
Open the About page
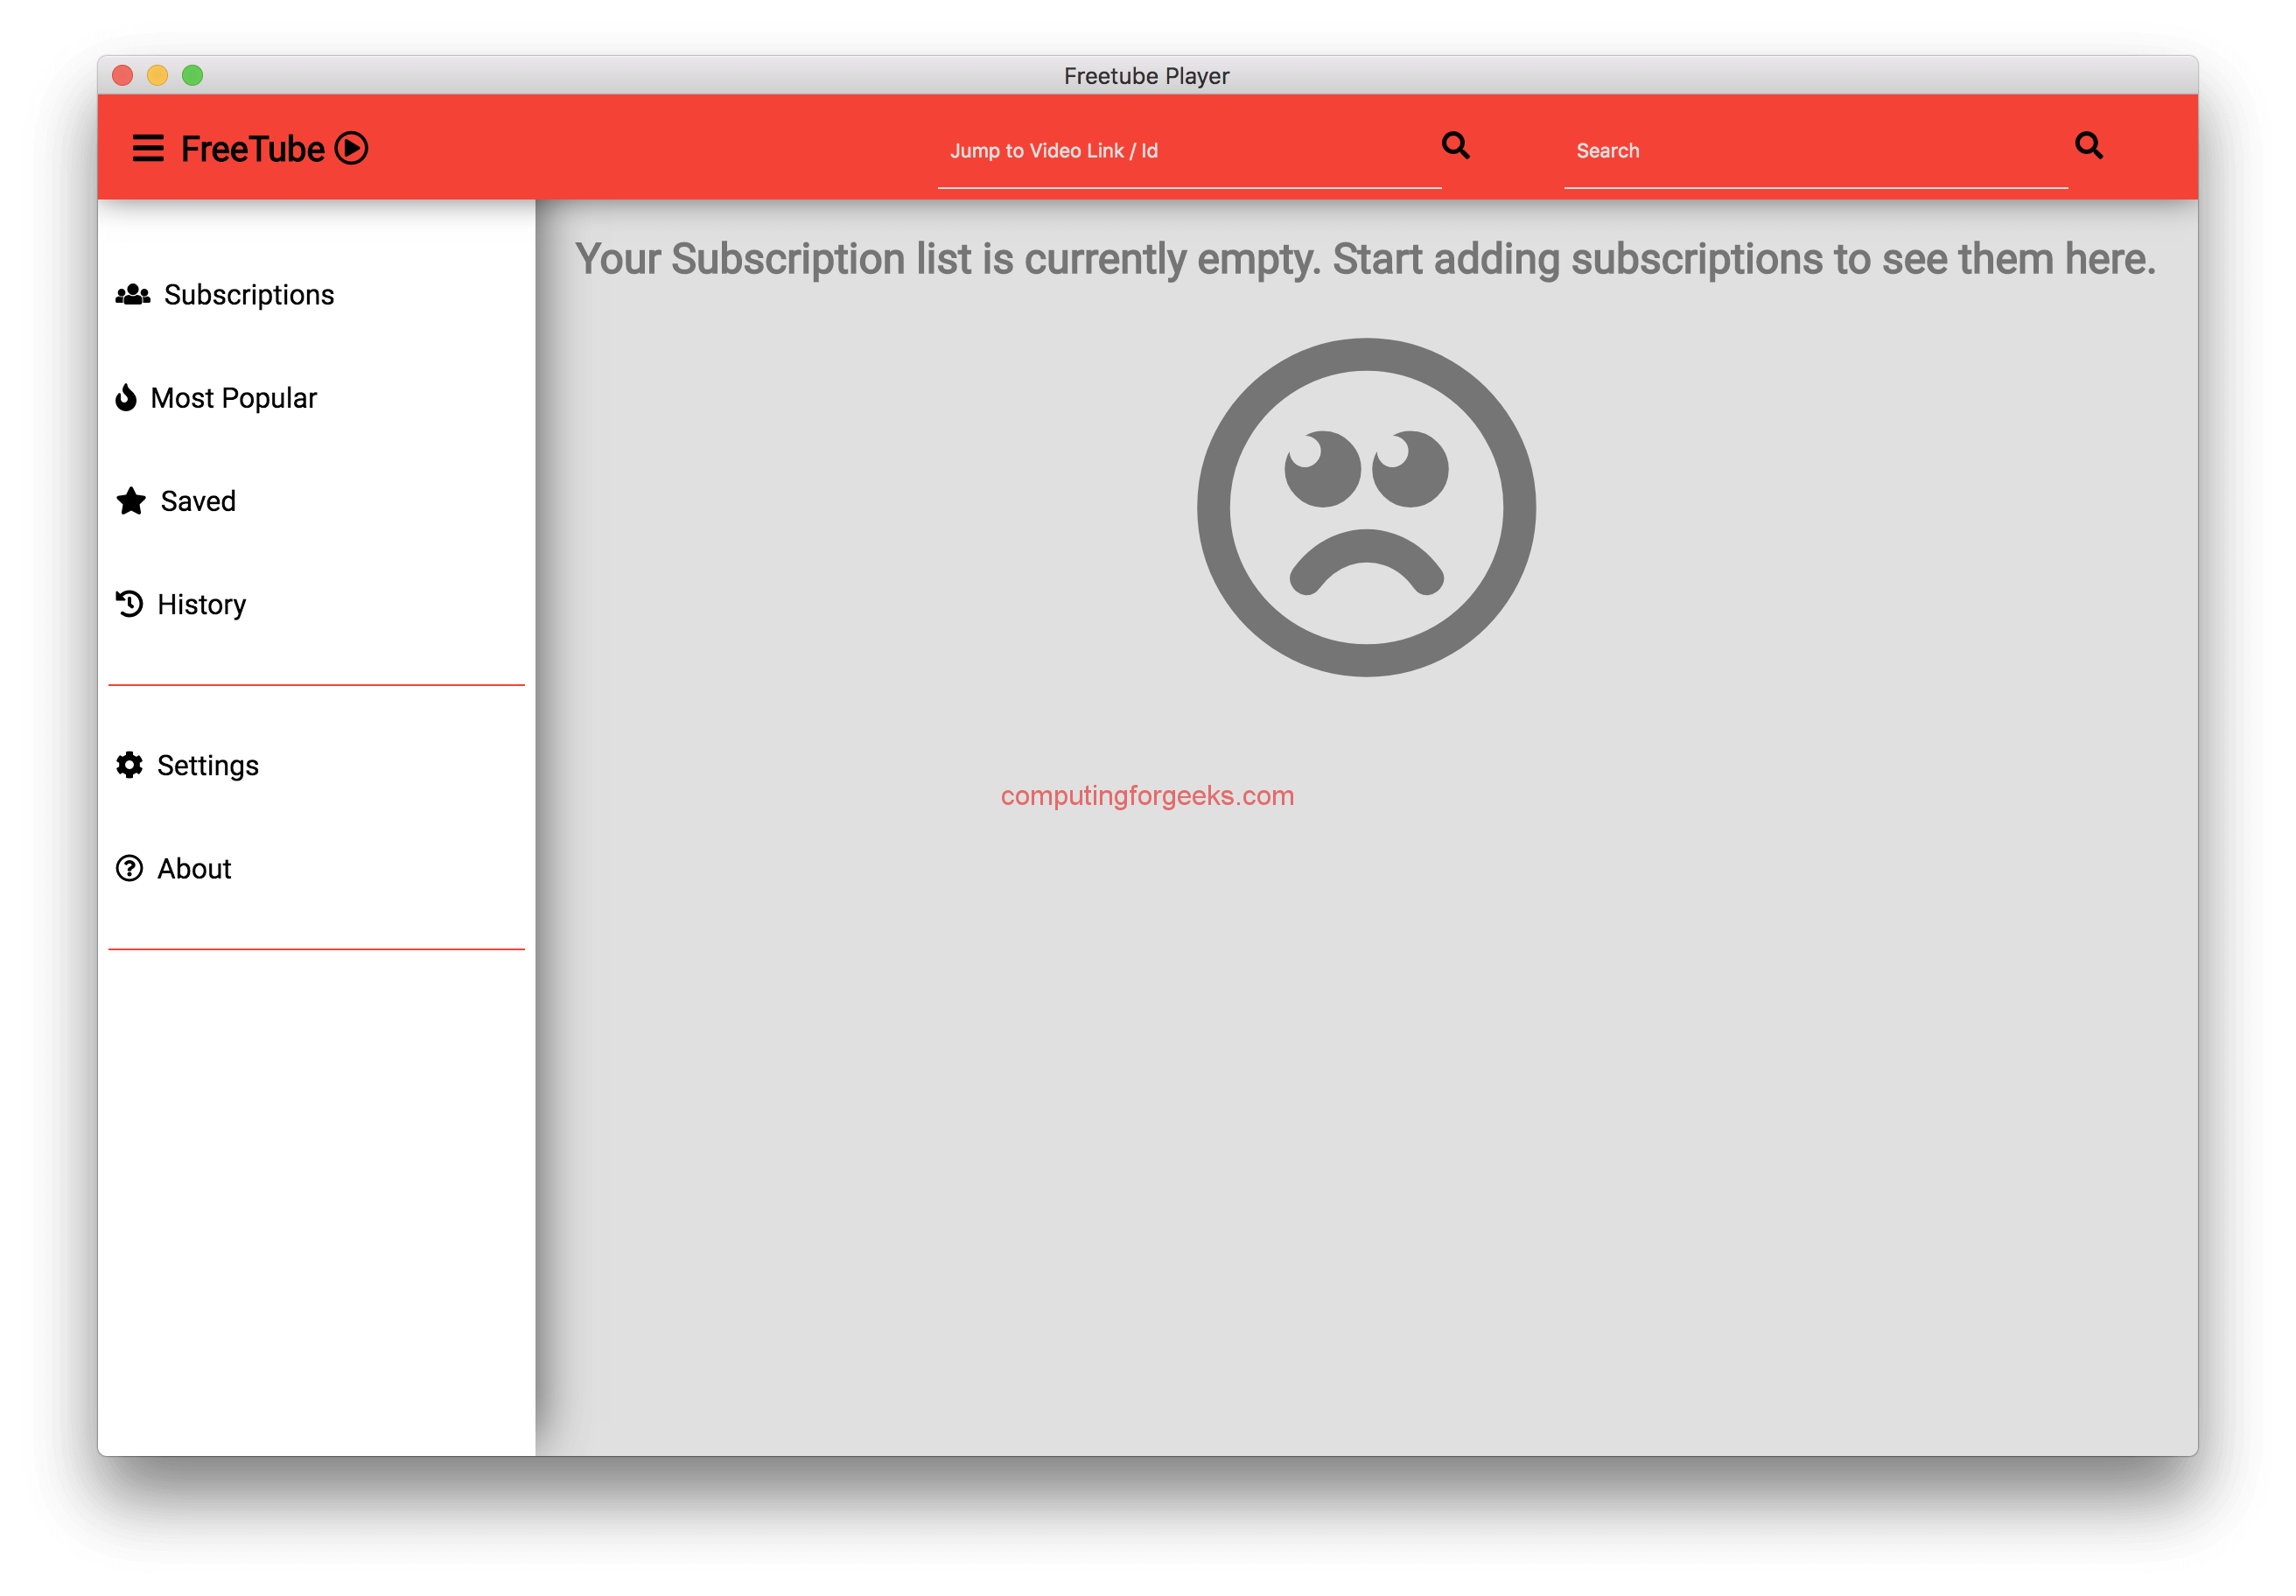(x=174, y=868)
